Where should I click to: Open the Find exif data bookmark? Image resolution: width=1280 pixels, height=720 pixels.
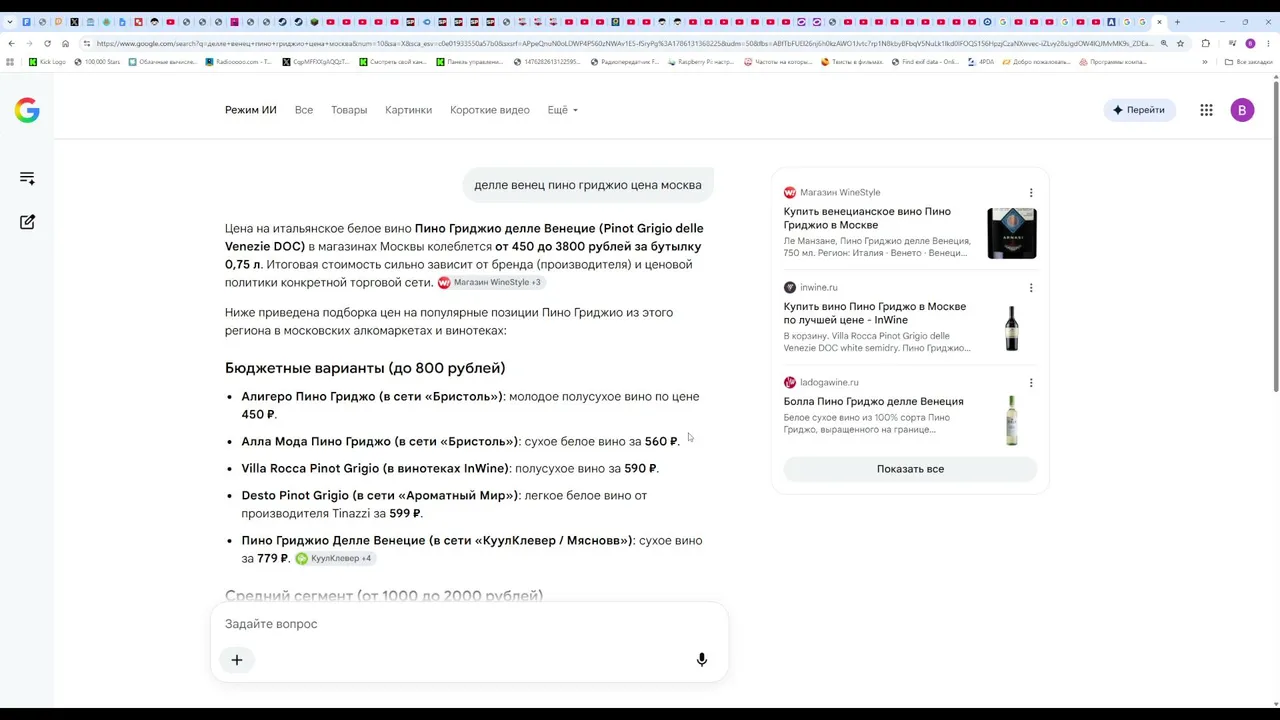[x=925, y=62]
